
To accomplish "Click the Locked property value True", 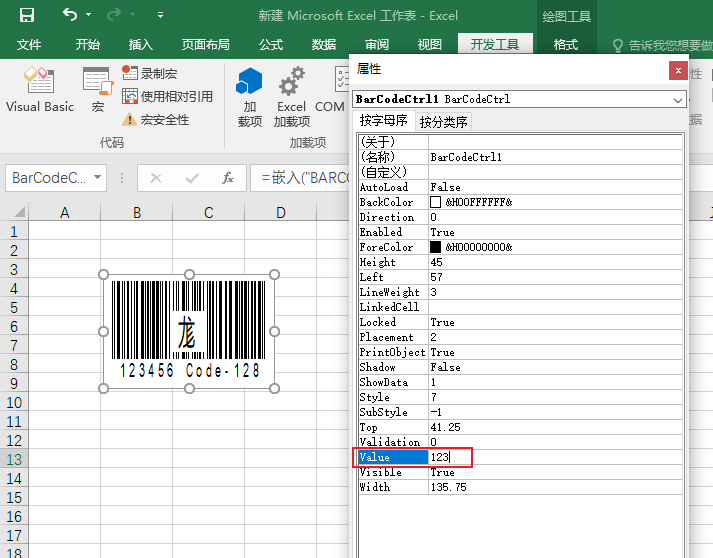I will click(x=442, y=322).
